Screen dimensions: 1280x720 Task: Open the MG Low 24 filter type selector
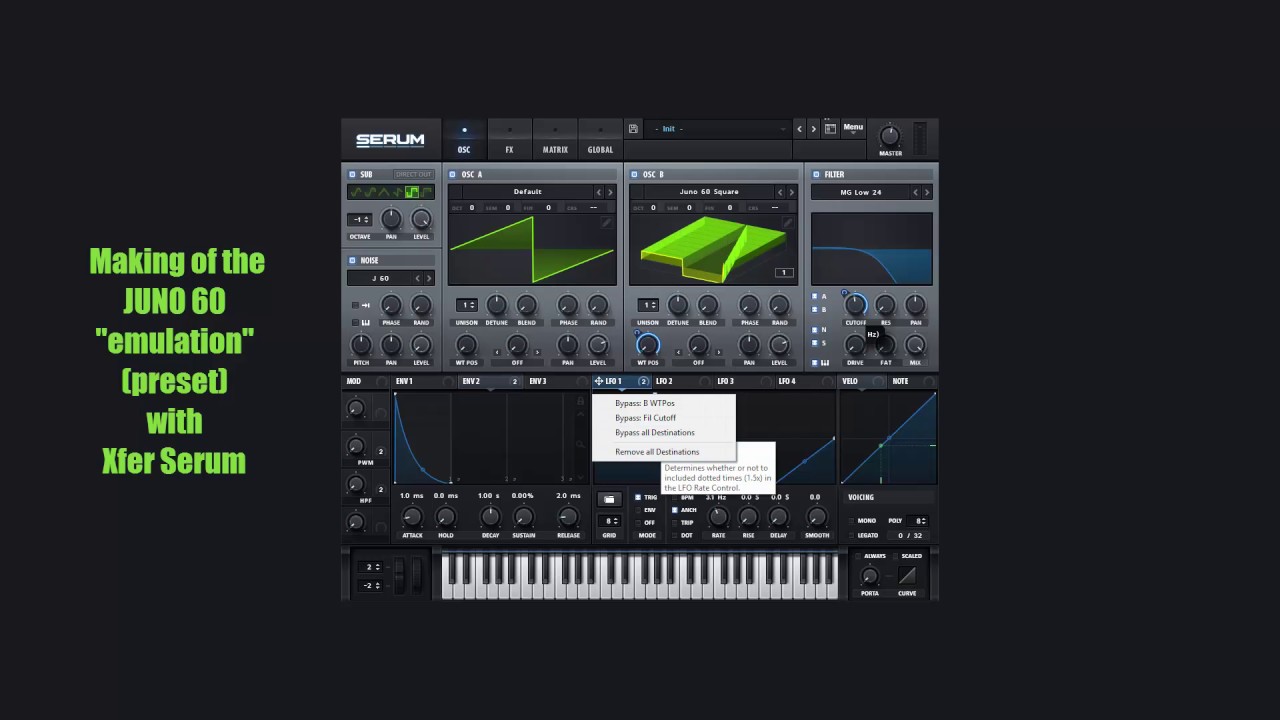pyautogui.click(x=861, y=192)
